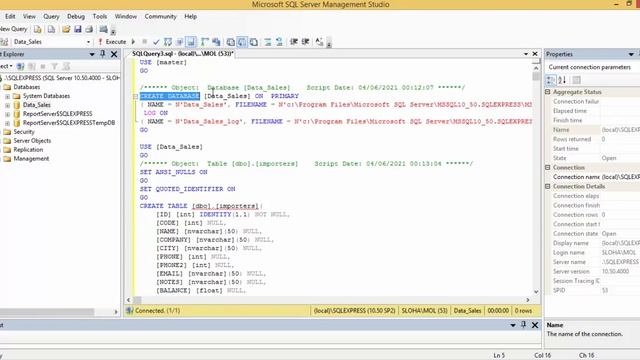Open the Data_Sales database dropdown
The height and width of the screenshot is (360, 640).
(88, 42)
